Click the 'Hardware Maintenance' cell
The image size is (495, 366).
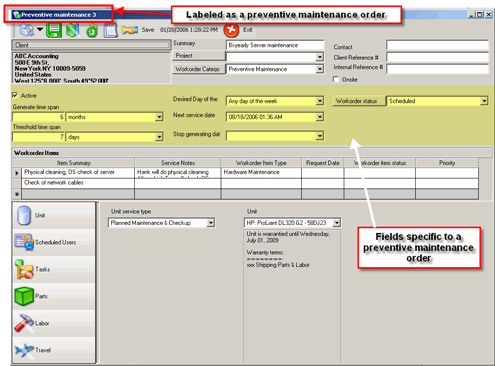[261, 172]
